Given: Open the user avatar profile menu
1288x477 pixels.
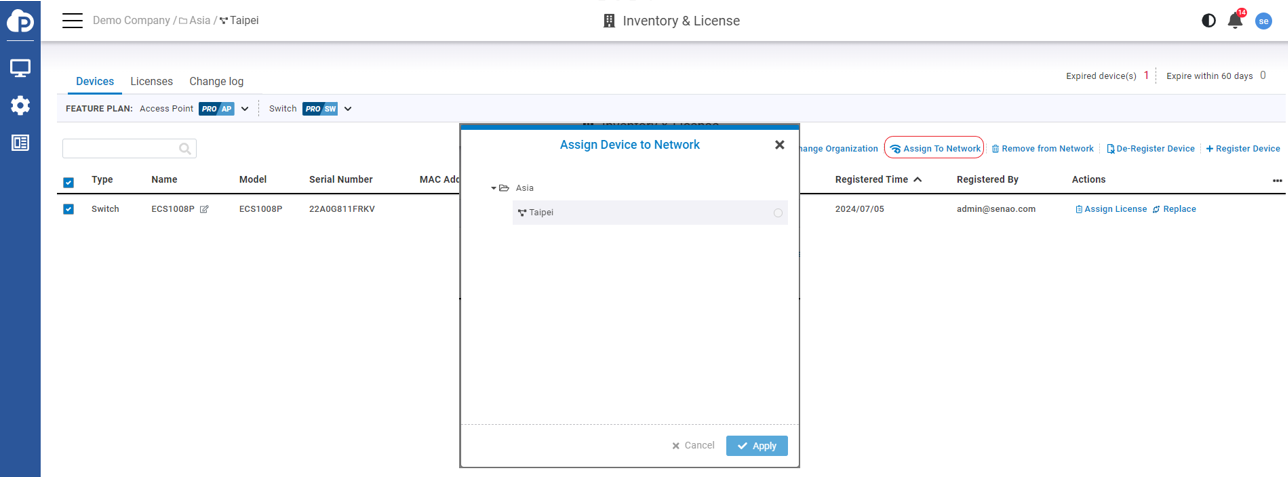Looking at the screenshot, I should click(1263, 21).
